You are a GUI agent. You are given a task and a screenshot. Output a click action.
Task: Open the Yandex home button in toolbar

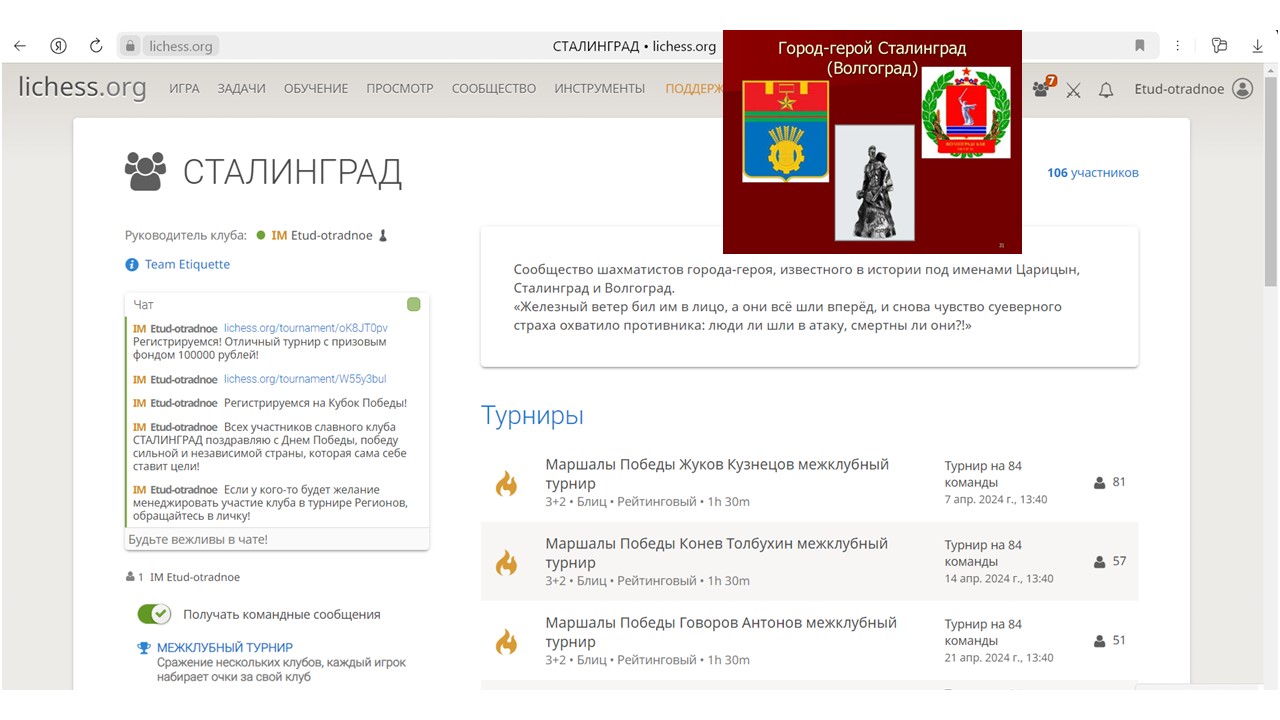(58, 46)
